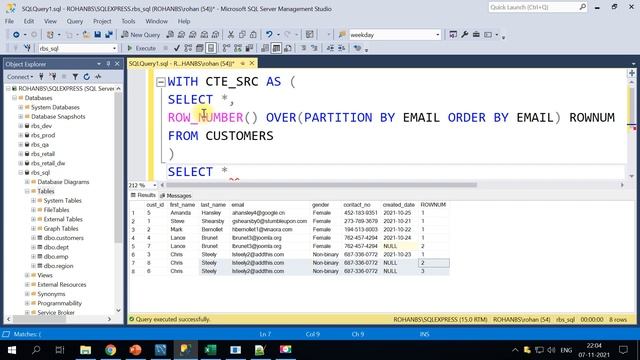The width and height of the screenshot is (640, 360).
Task: Expand the Views folder node
Action: pos(27,275)
